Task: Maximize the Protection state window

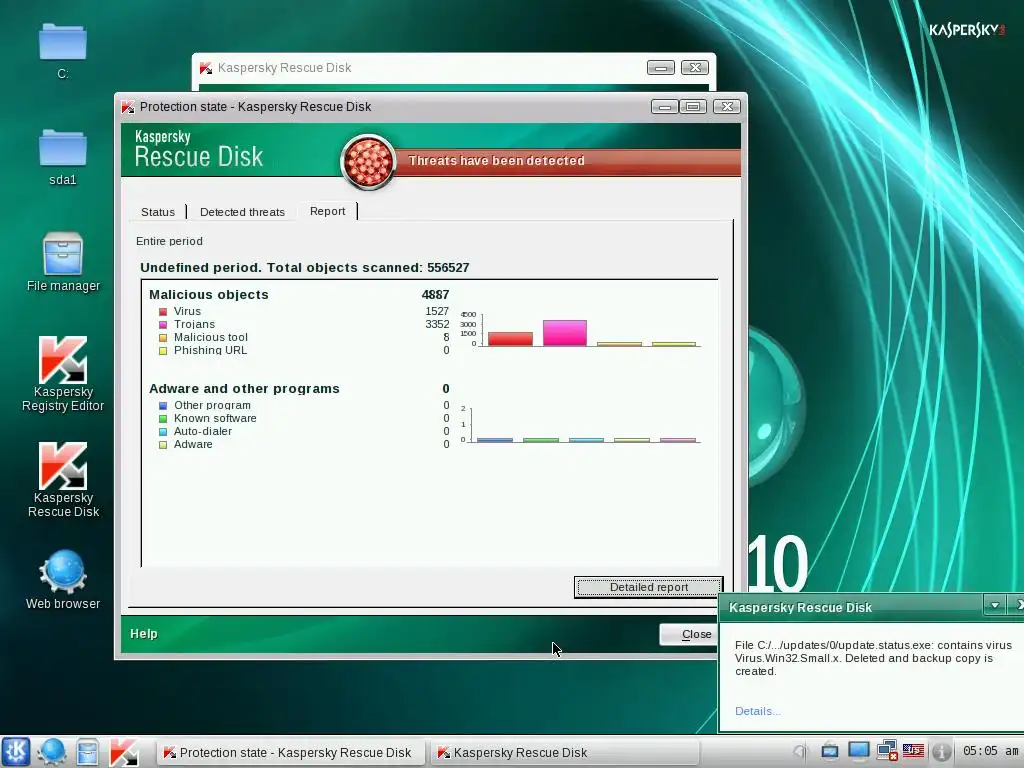Action: (693, 106)
